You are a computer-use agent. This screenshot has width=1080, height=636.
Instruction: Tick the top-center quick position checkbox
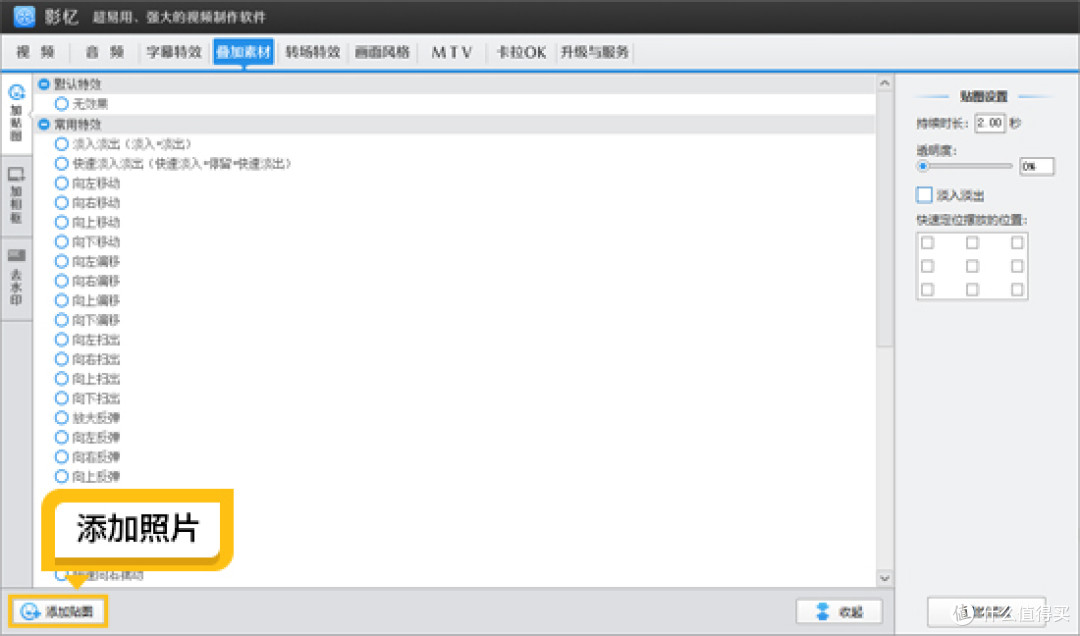[x=972, y=243]
